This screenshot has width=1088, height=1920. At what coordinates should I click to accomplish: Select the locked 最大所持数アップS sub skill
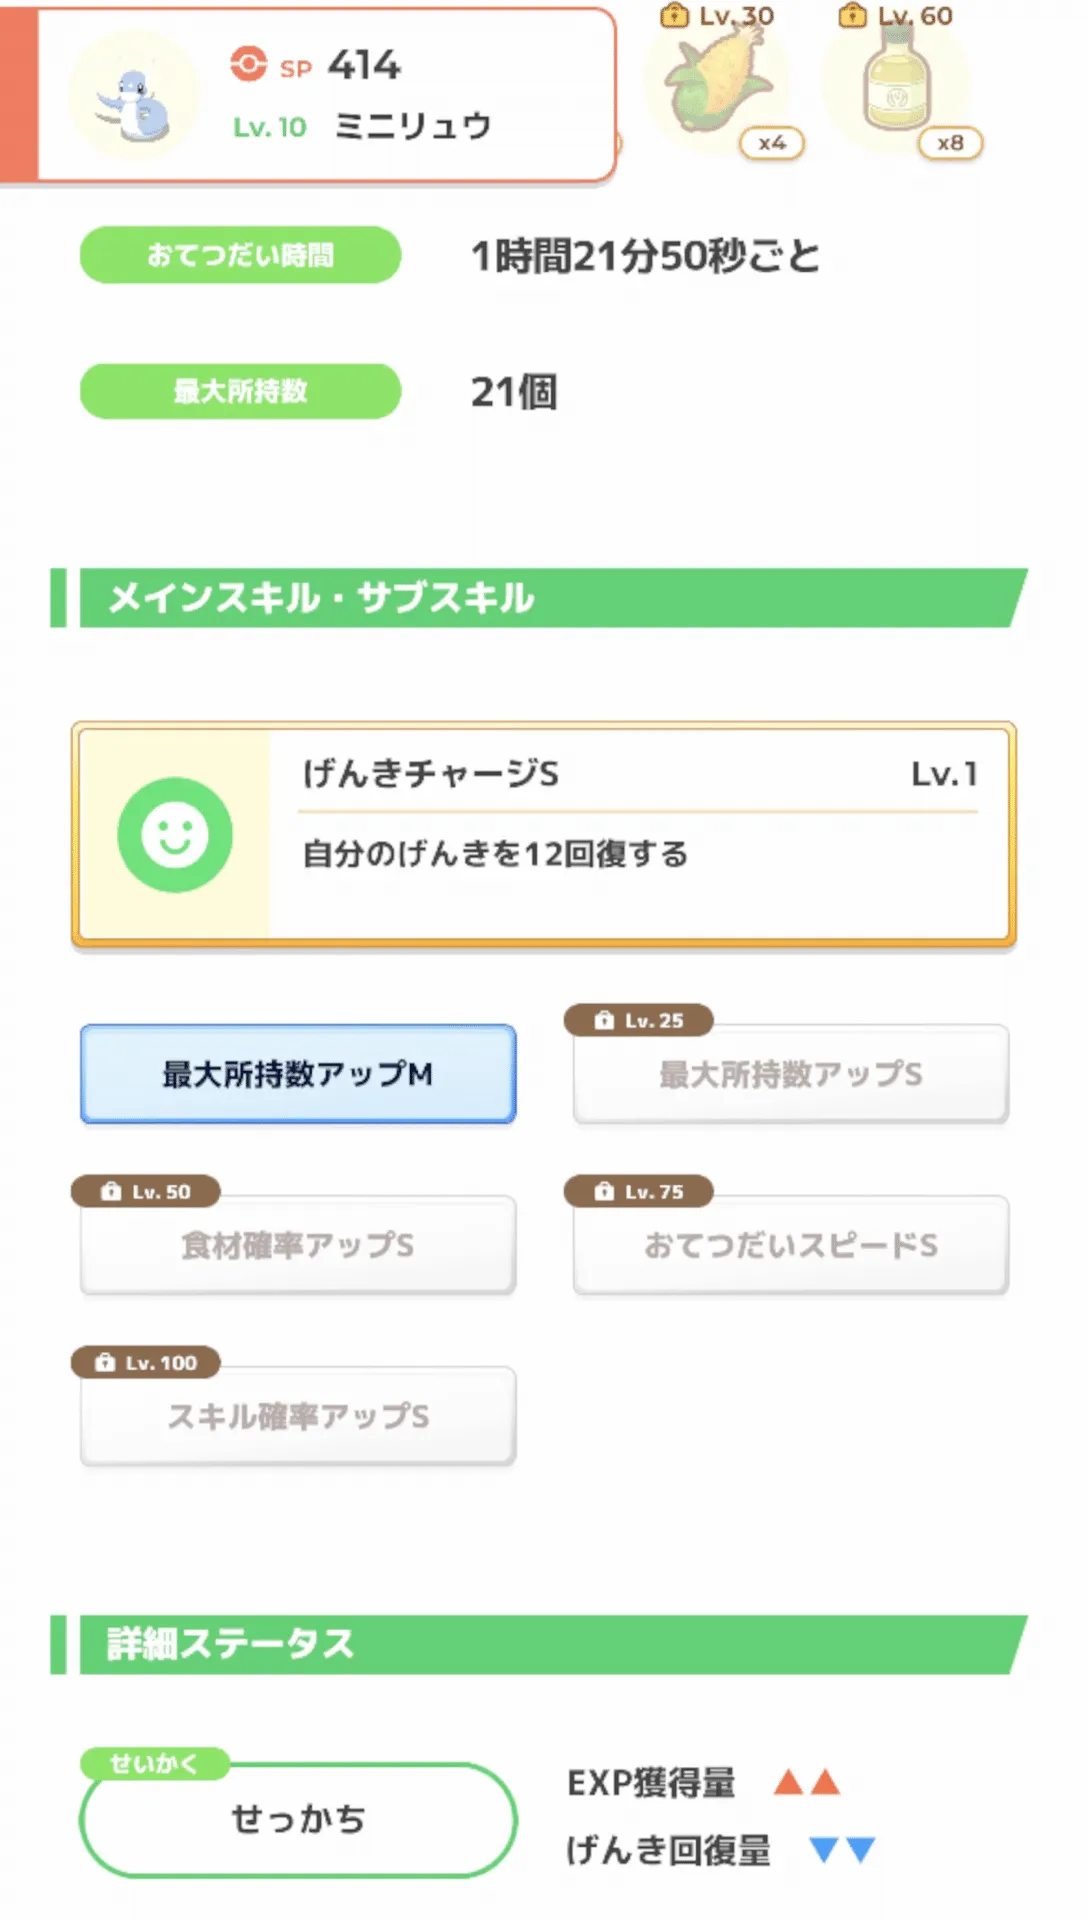[x=790, y=1074]
